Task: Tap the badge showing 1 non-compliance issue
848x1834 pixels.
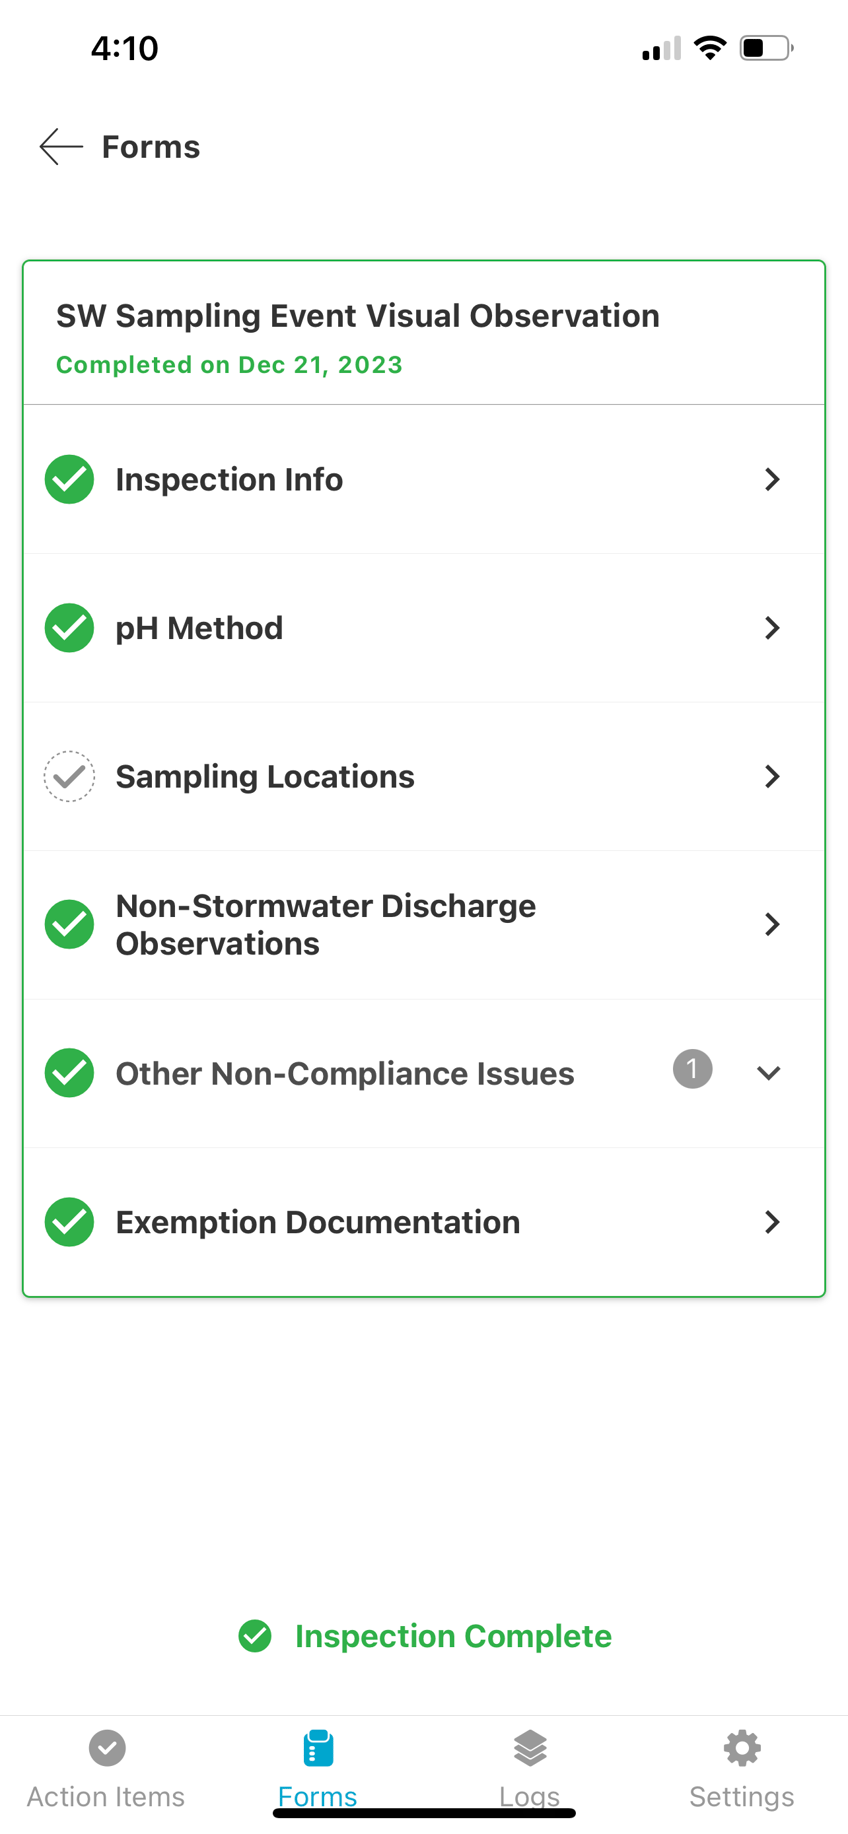Action: pos(692,1069)
